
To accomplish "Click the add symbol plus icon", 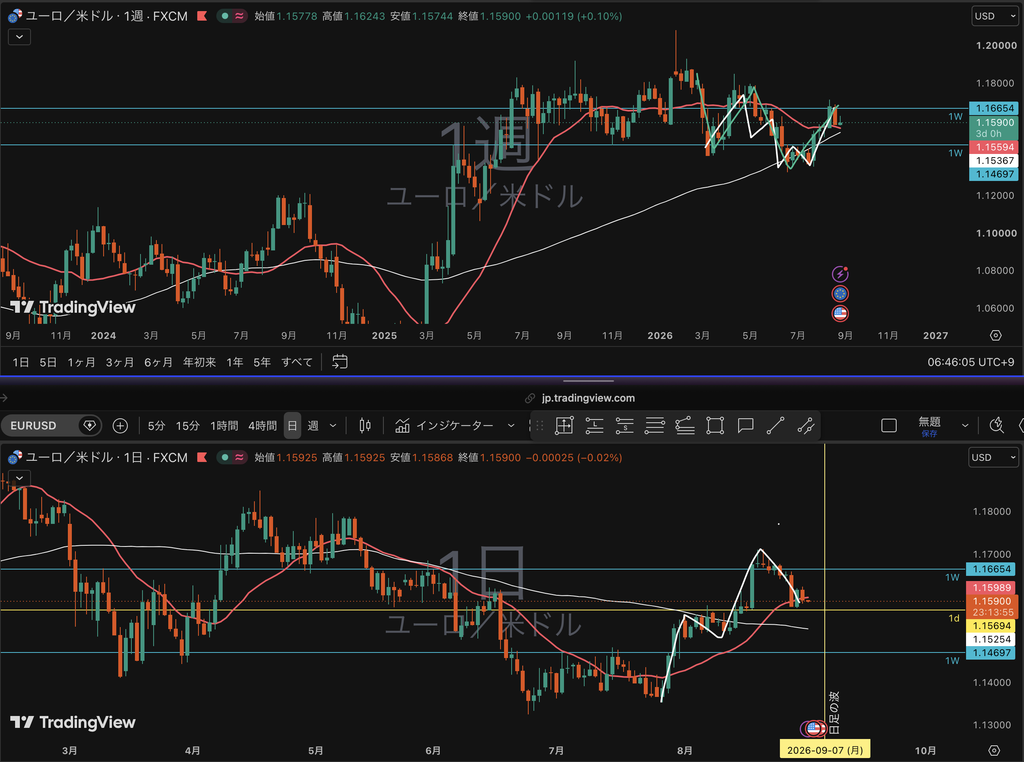I will point(120,426).
